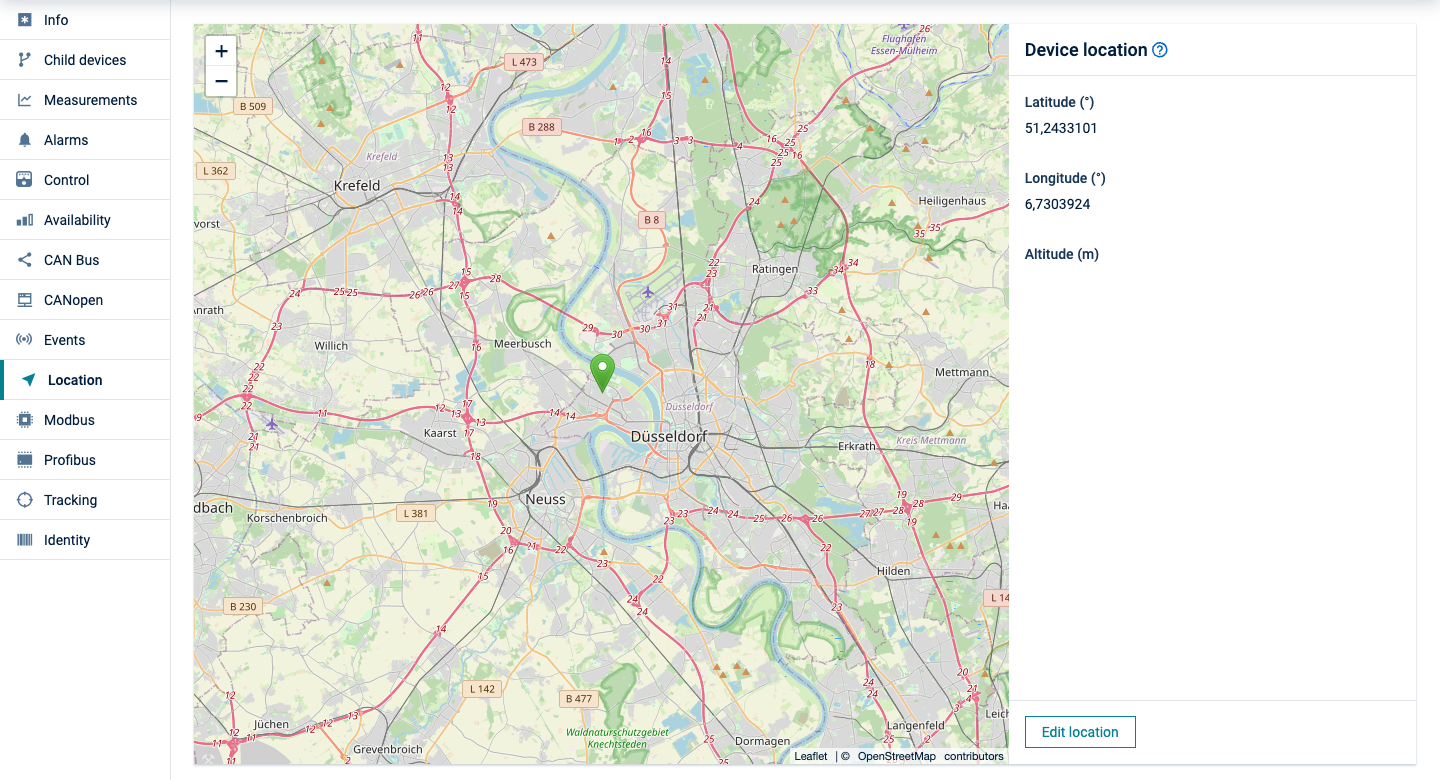
Task: Click the Latitude (°) label
Action: pos(1058,102)
